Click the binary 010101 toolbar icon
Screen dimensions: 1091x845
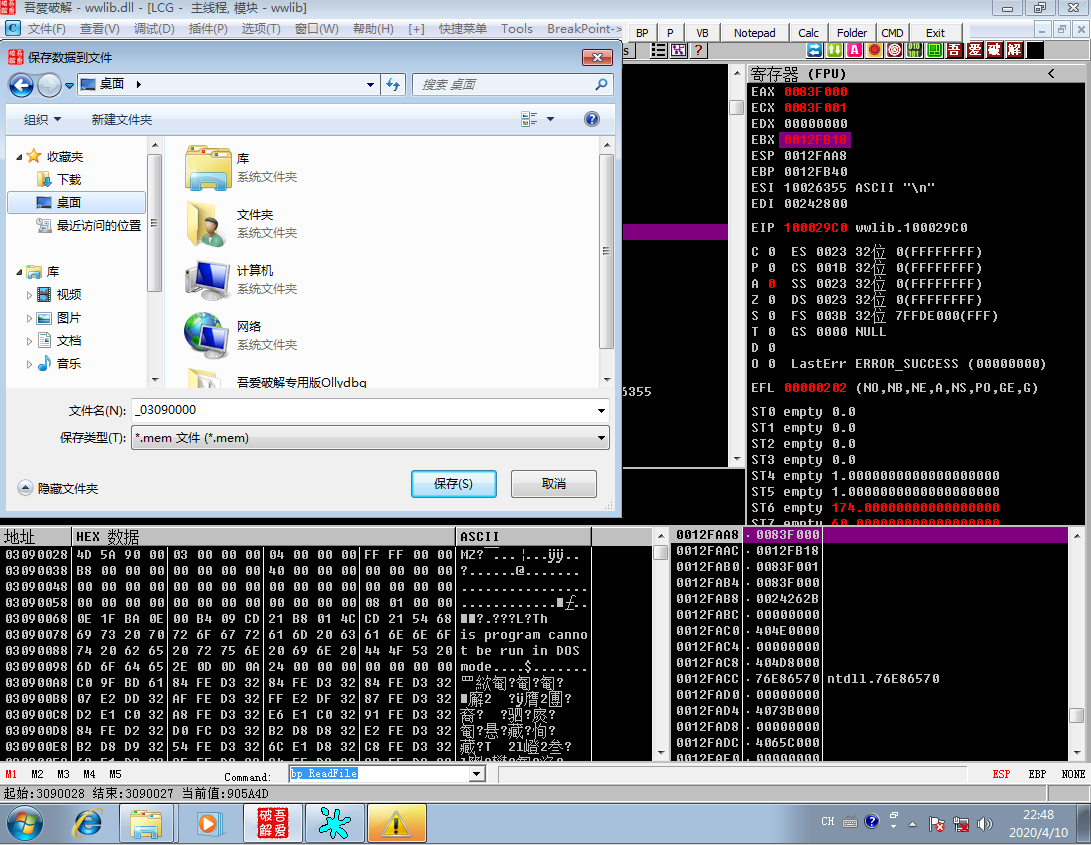pyautogui.click(x=915, y=50)
